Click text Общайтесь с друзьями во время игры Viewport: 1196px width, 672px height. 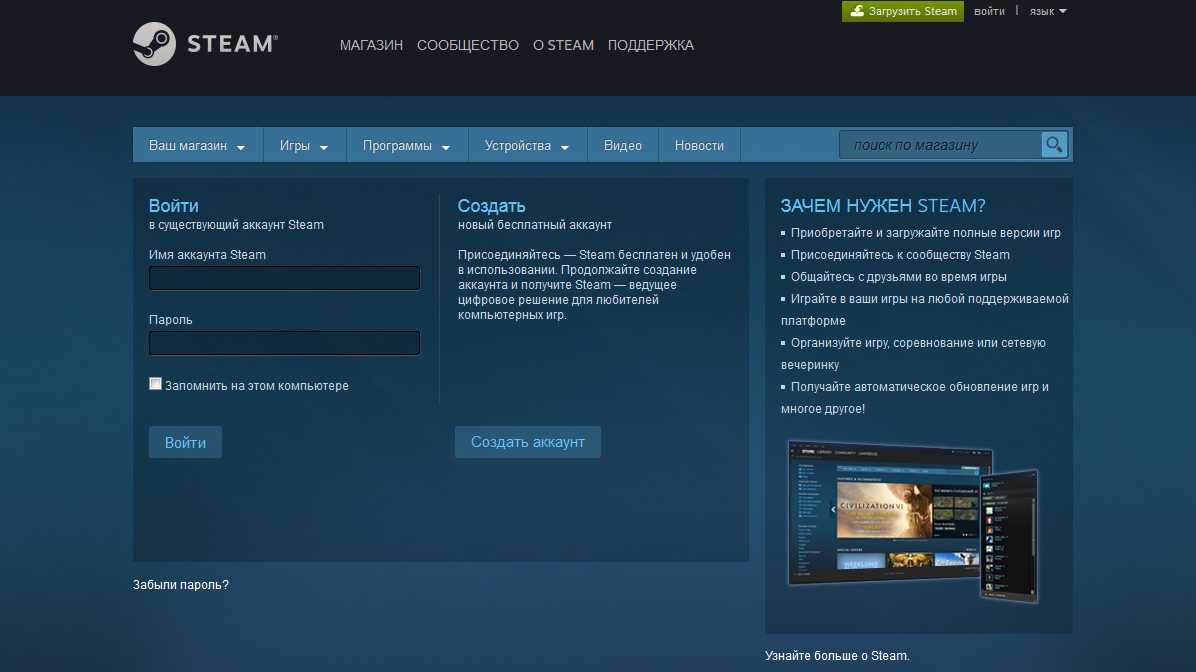pos(899,277)
